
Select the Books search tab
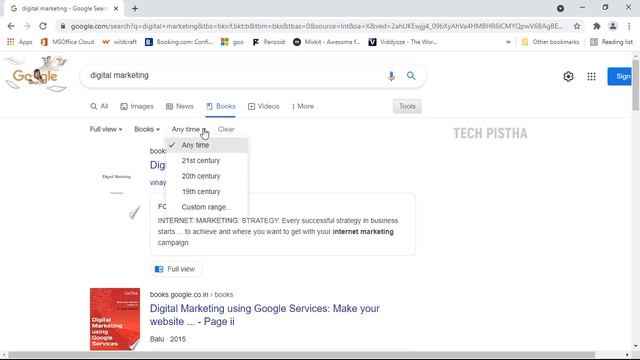pyautogui.click(x=220, y=106)
